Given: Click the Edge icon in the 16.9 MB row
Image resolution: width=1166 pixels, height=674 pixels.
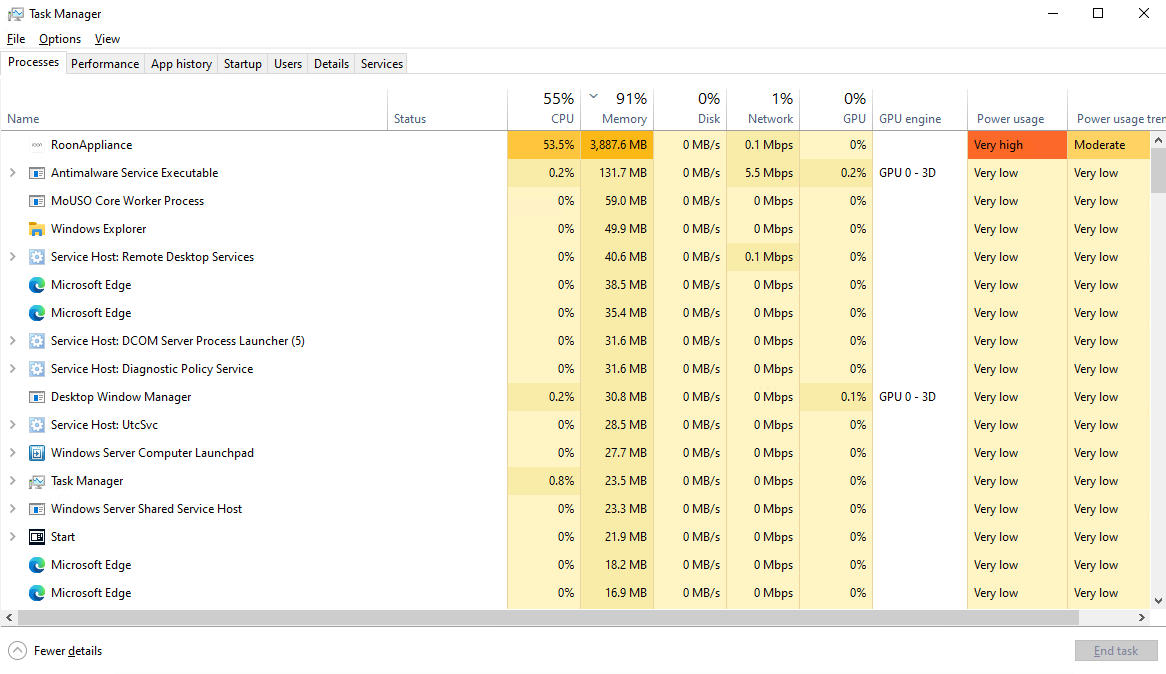Looking at the screenshot, I should pyautogui.click(x=36, y=594).
